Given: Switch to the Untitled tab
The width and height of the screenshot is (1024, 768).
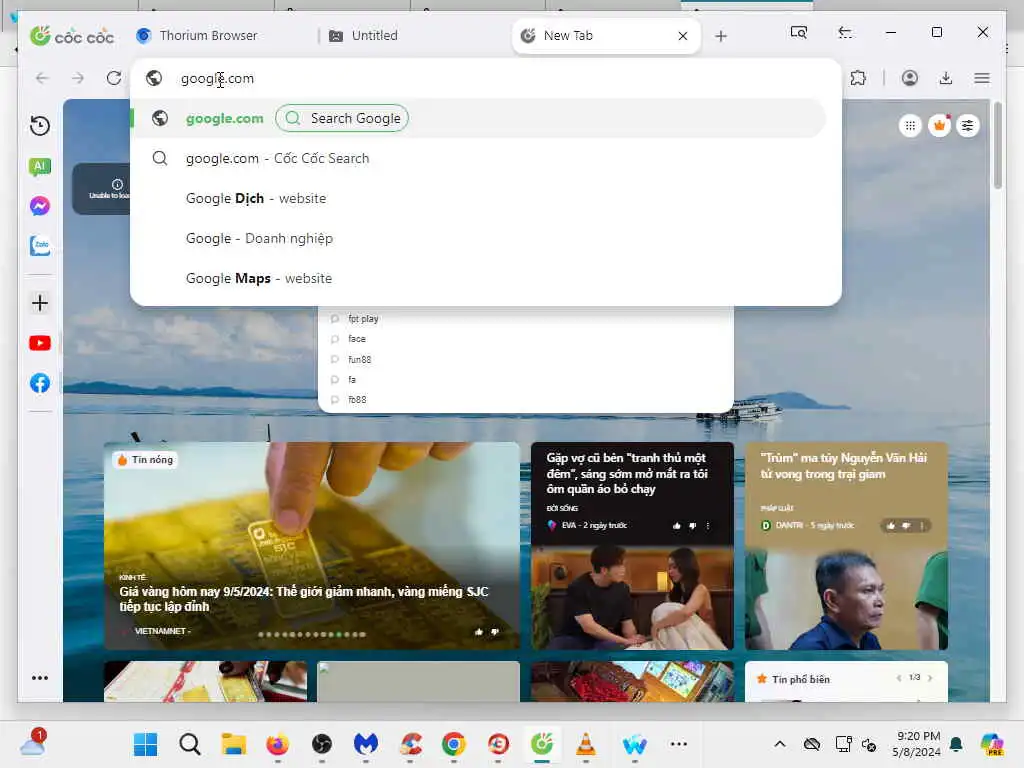Looking at the screenshot, I should coord(375,35).
